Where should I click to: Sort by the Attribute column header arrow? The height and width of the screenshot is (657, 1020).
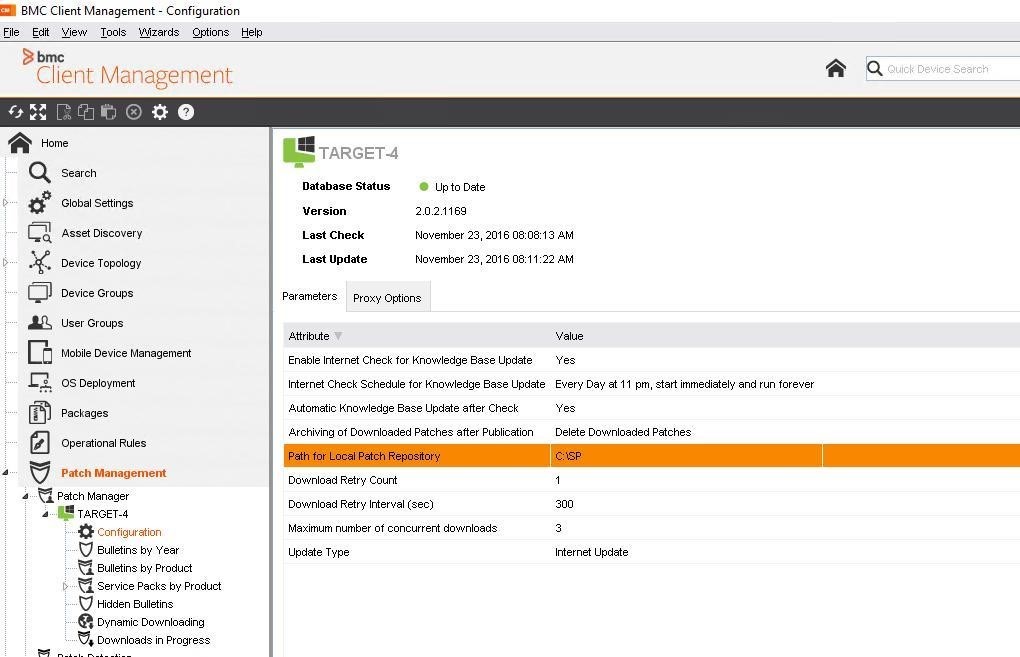338,336
